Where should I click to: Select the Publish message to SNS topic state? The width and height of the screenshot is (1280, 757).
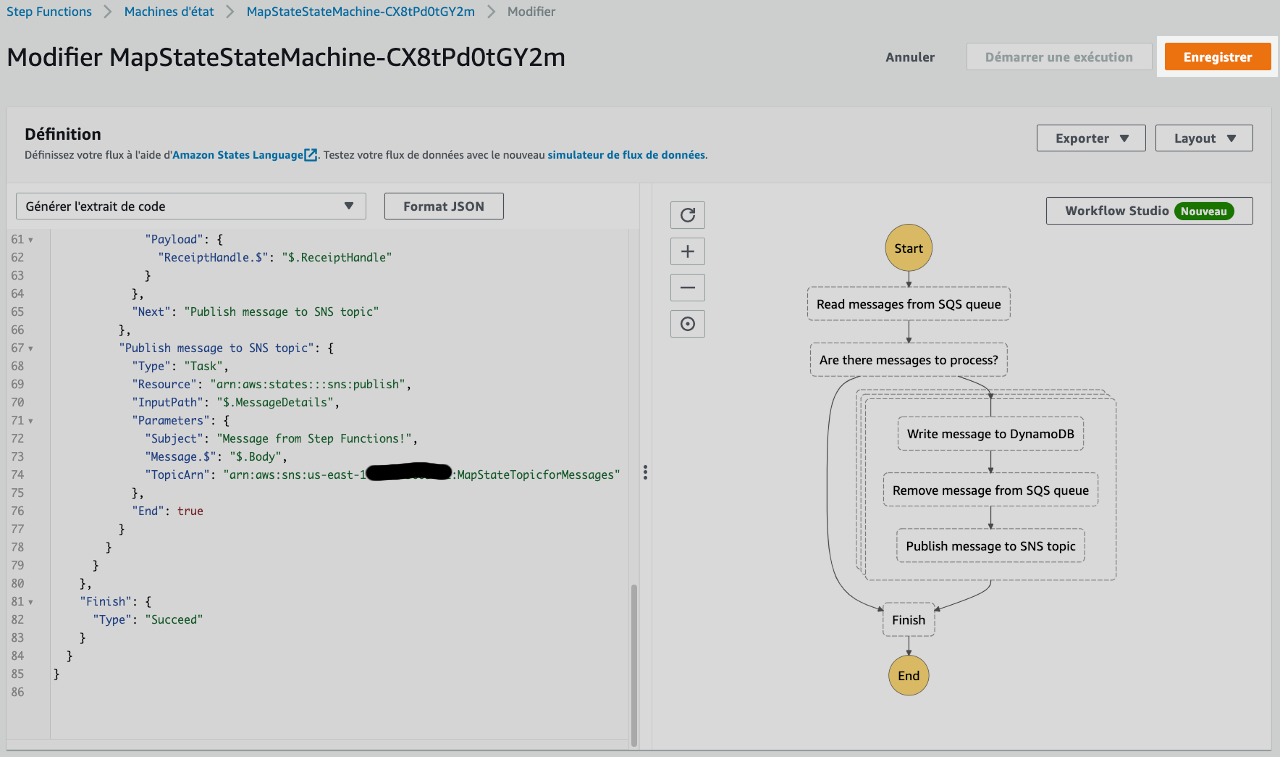pos(991,546)
